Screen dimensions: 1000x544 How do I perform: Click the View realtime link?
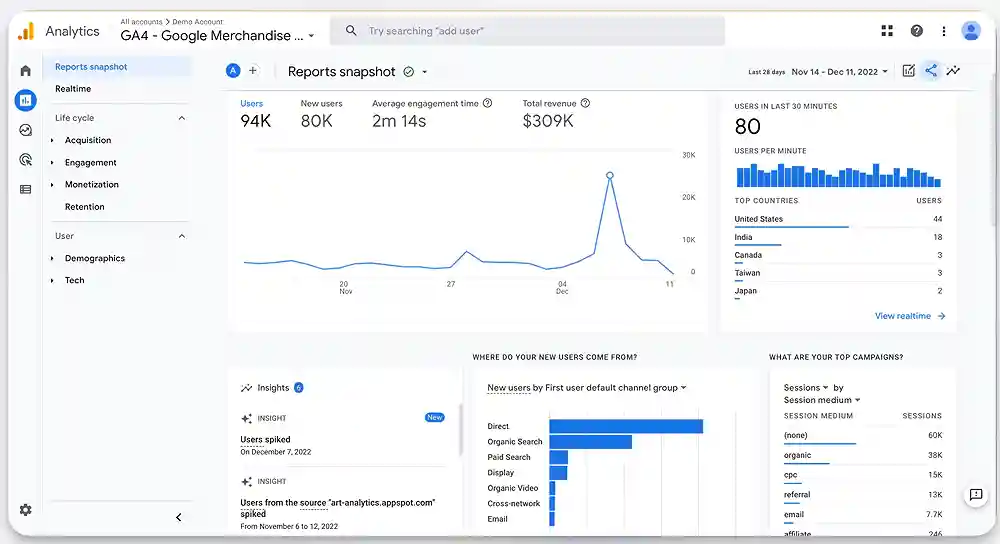tap(909, 316)
